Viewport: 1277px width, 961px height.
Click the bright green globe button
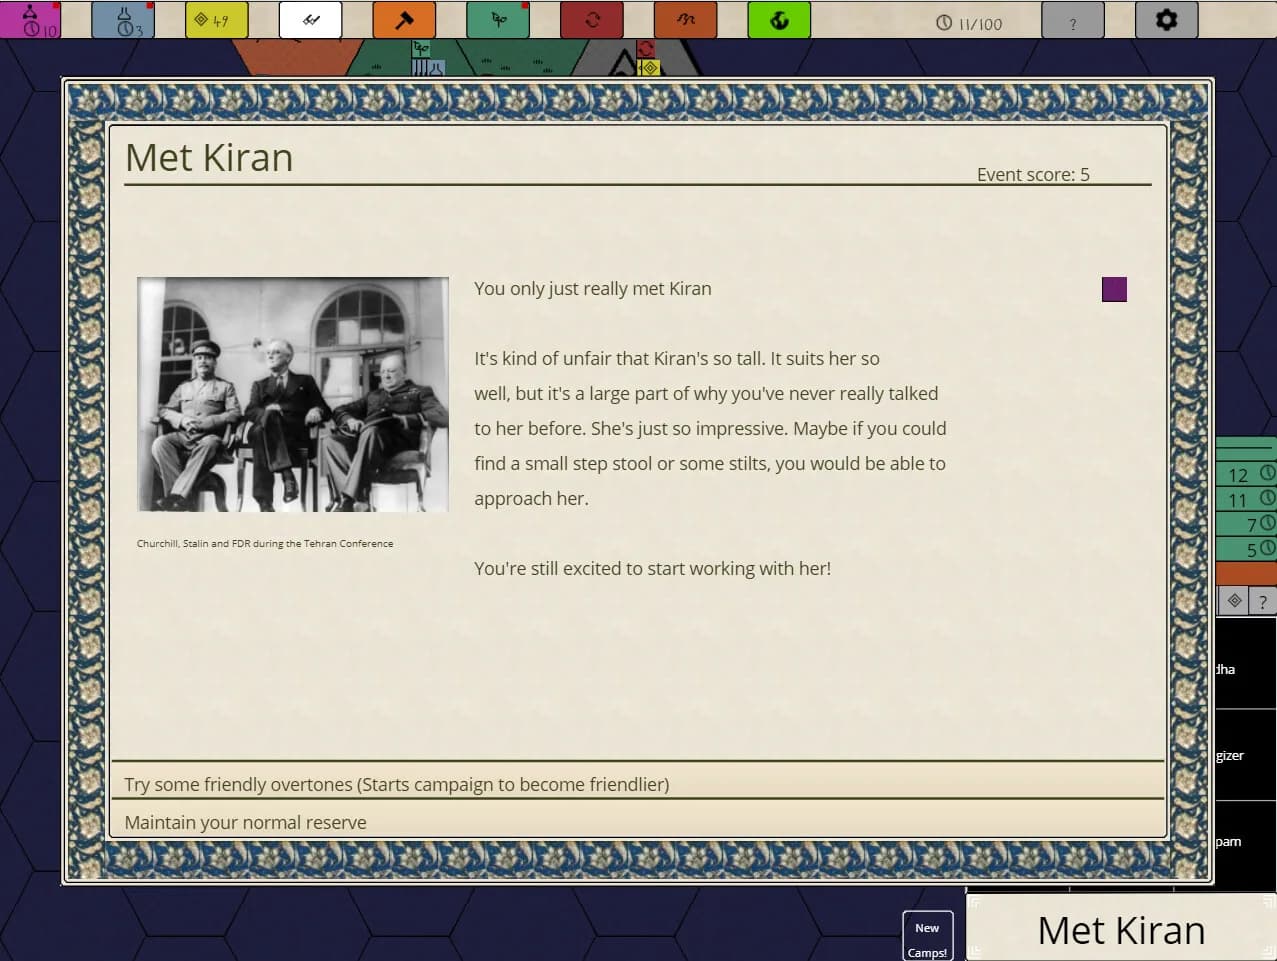(779, 20)
